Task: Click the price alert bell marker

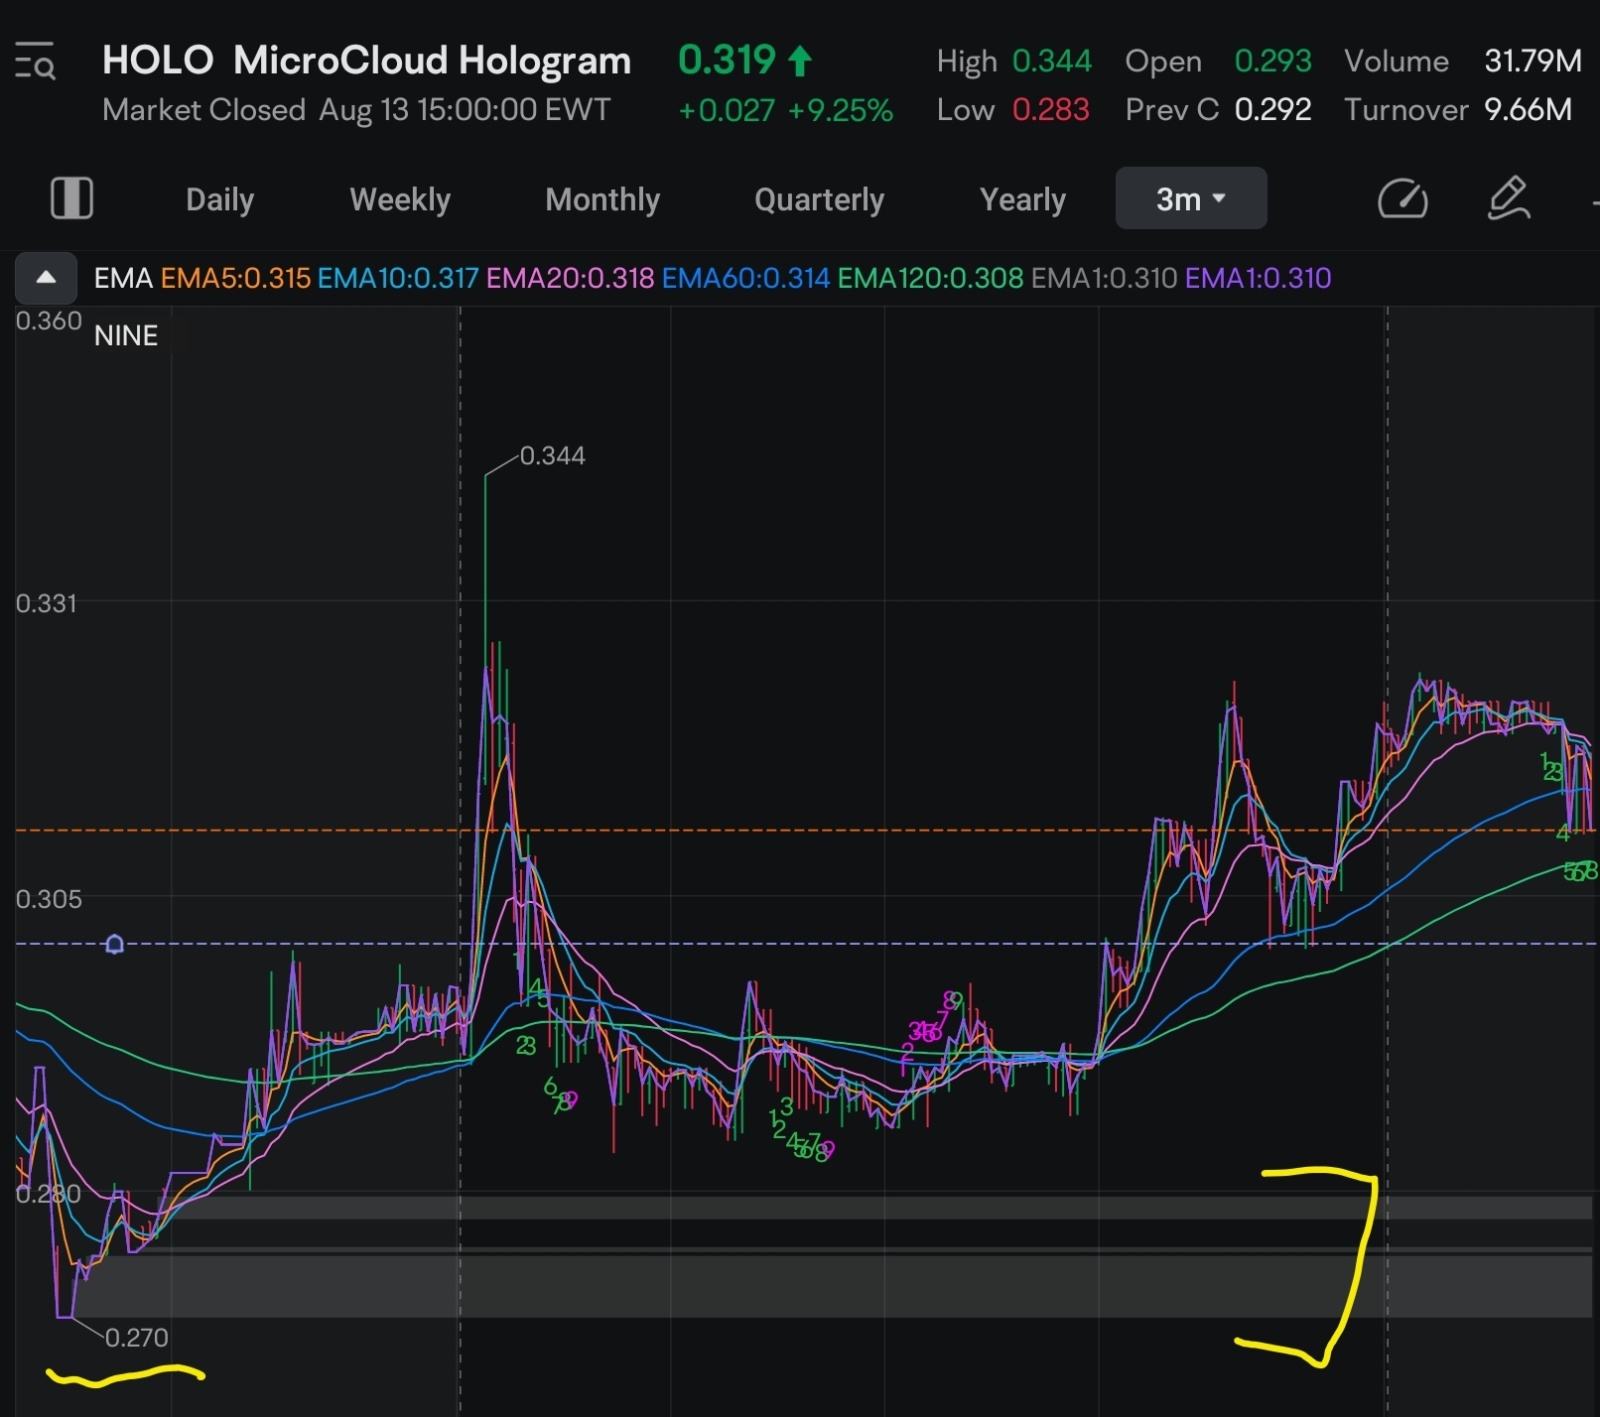Action: pos(114,944)
